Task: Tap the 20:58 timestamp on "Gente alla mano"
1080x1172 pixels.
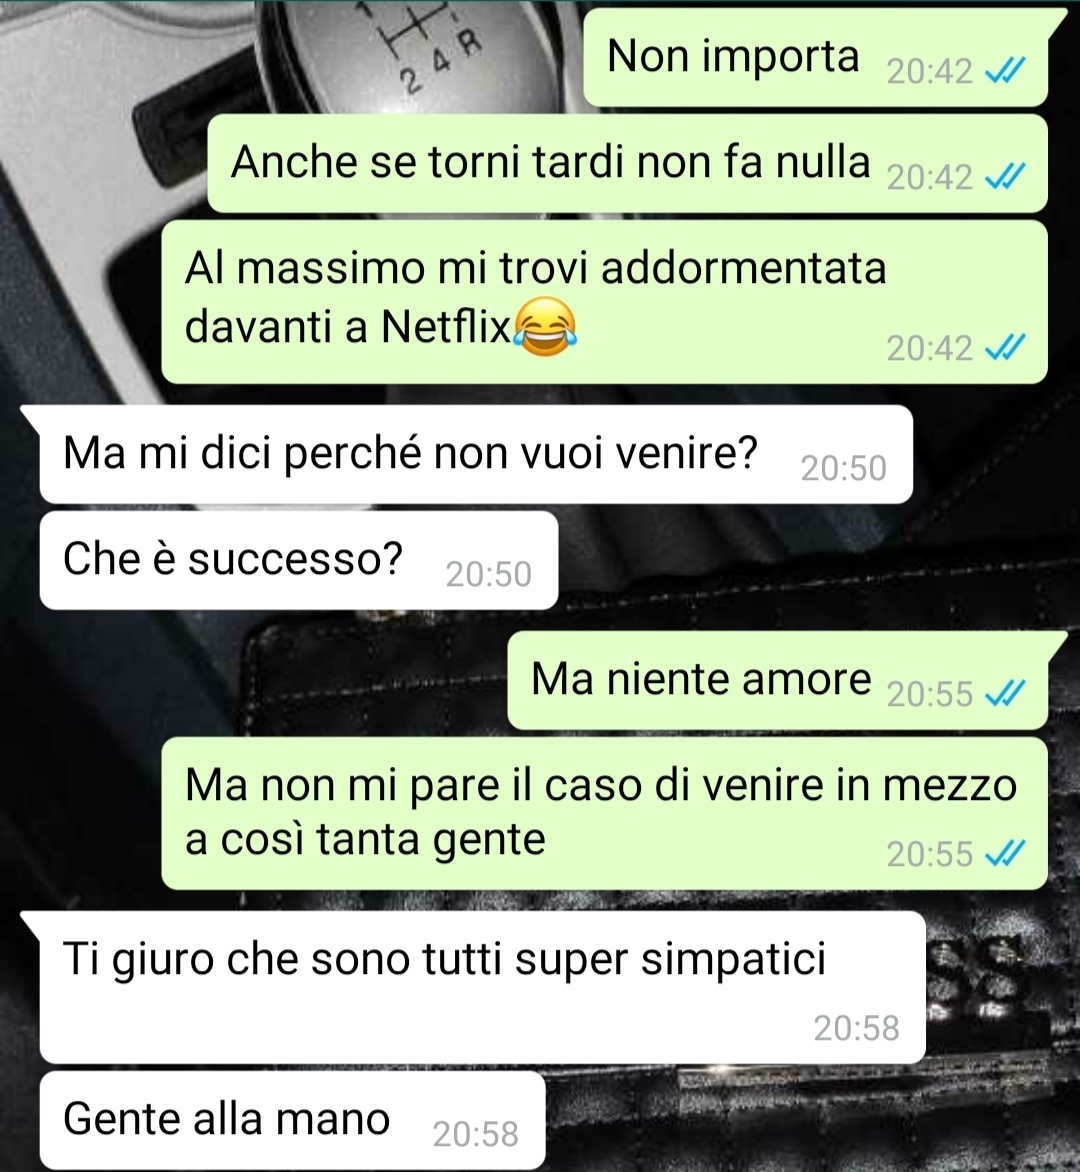Action: [x=475, y=1135]
